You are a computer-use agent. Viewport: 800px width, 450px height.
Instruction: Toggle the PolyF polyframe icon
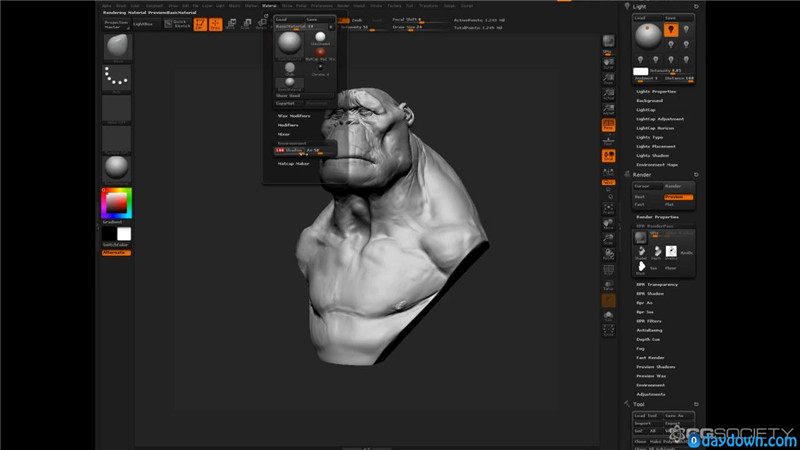(608, 270)
